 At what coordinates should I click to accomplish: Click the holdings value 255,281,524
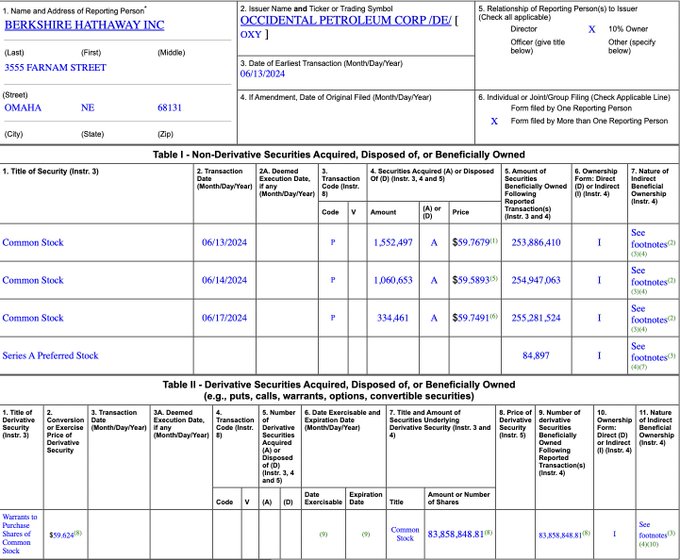(x=536, y=318)
